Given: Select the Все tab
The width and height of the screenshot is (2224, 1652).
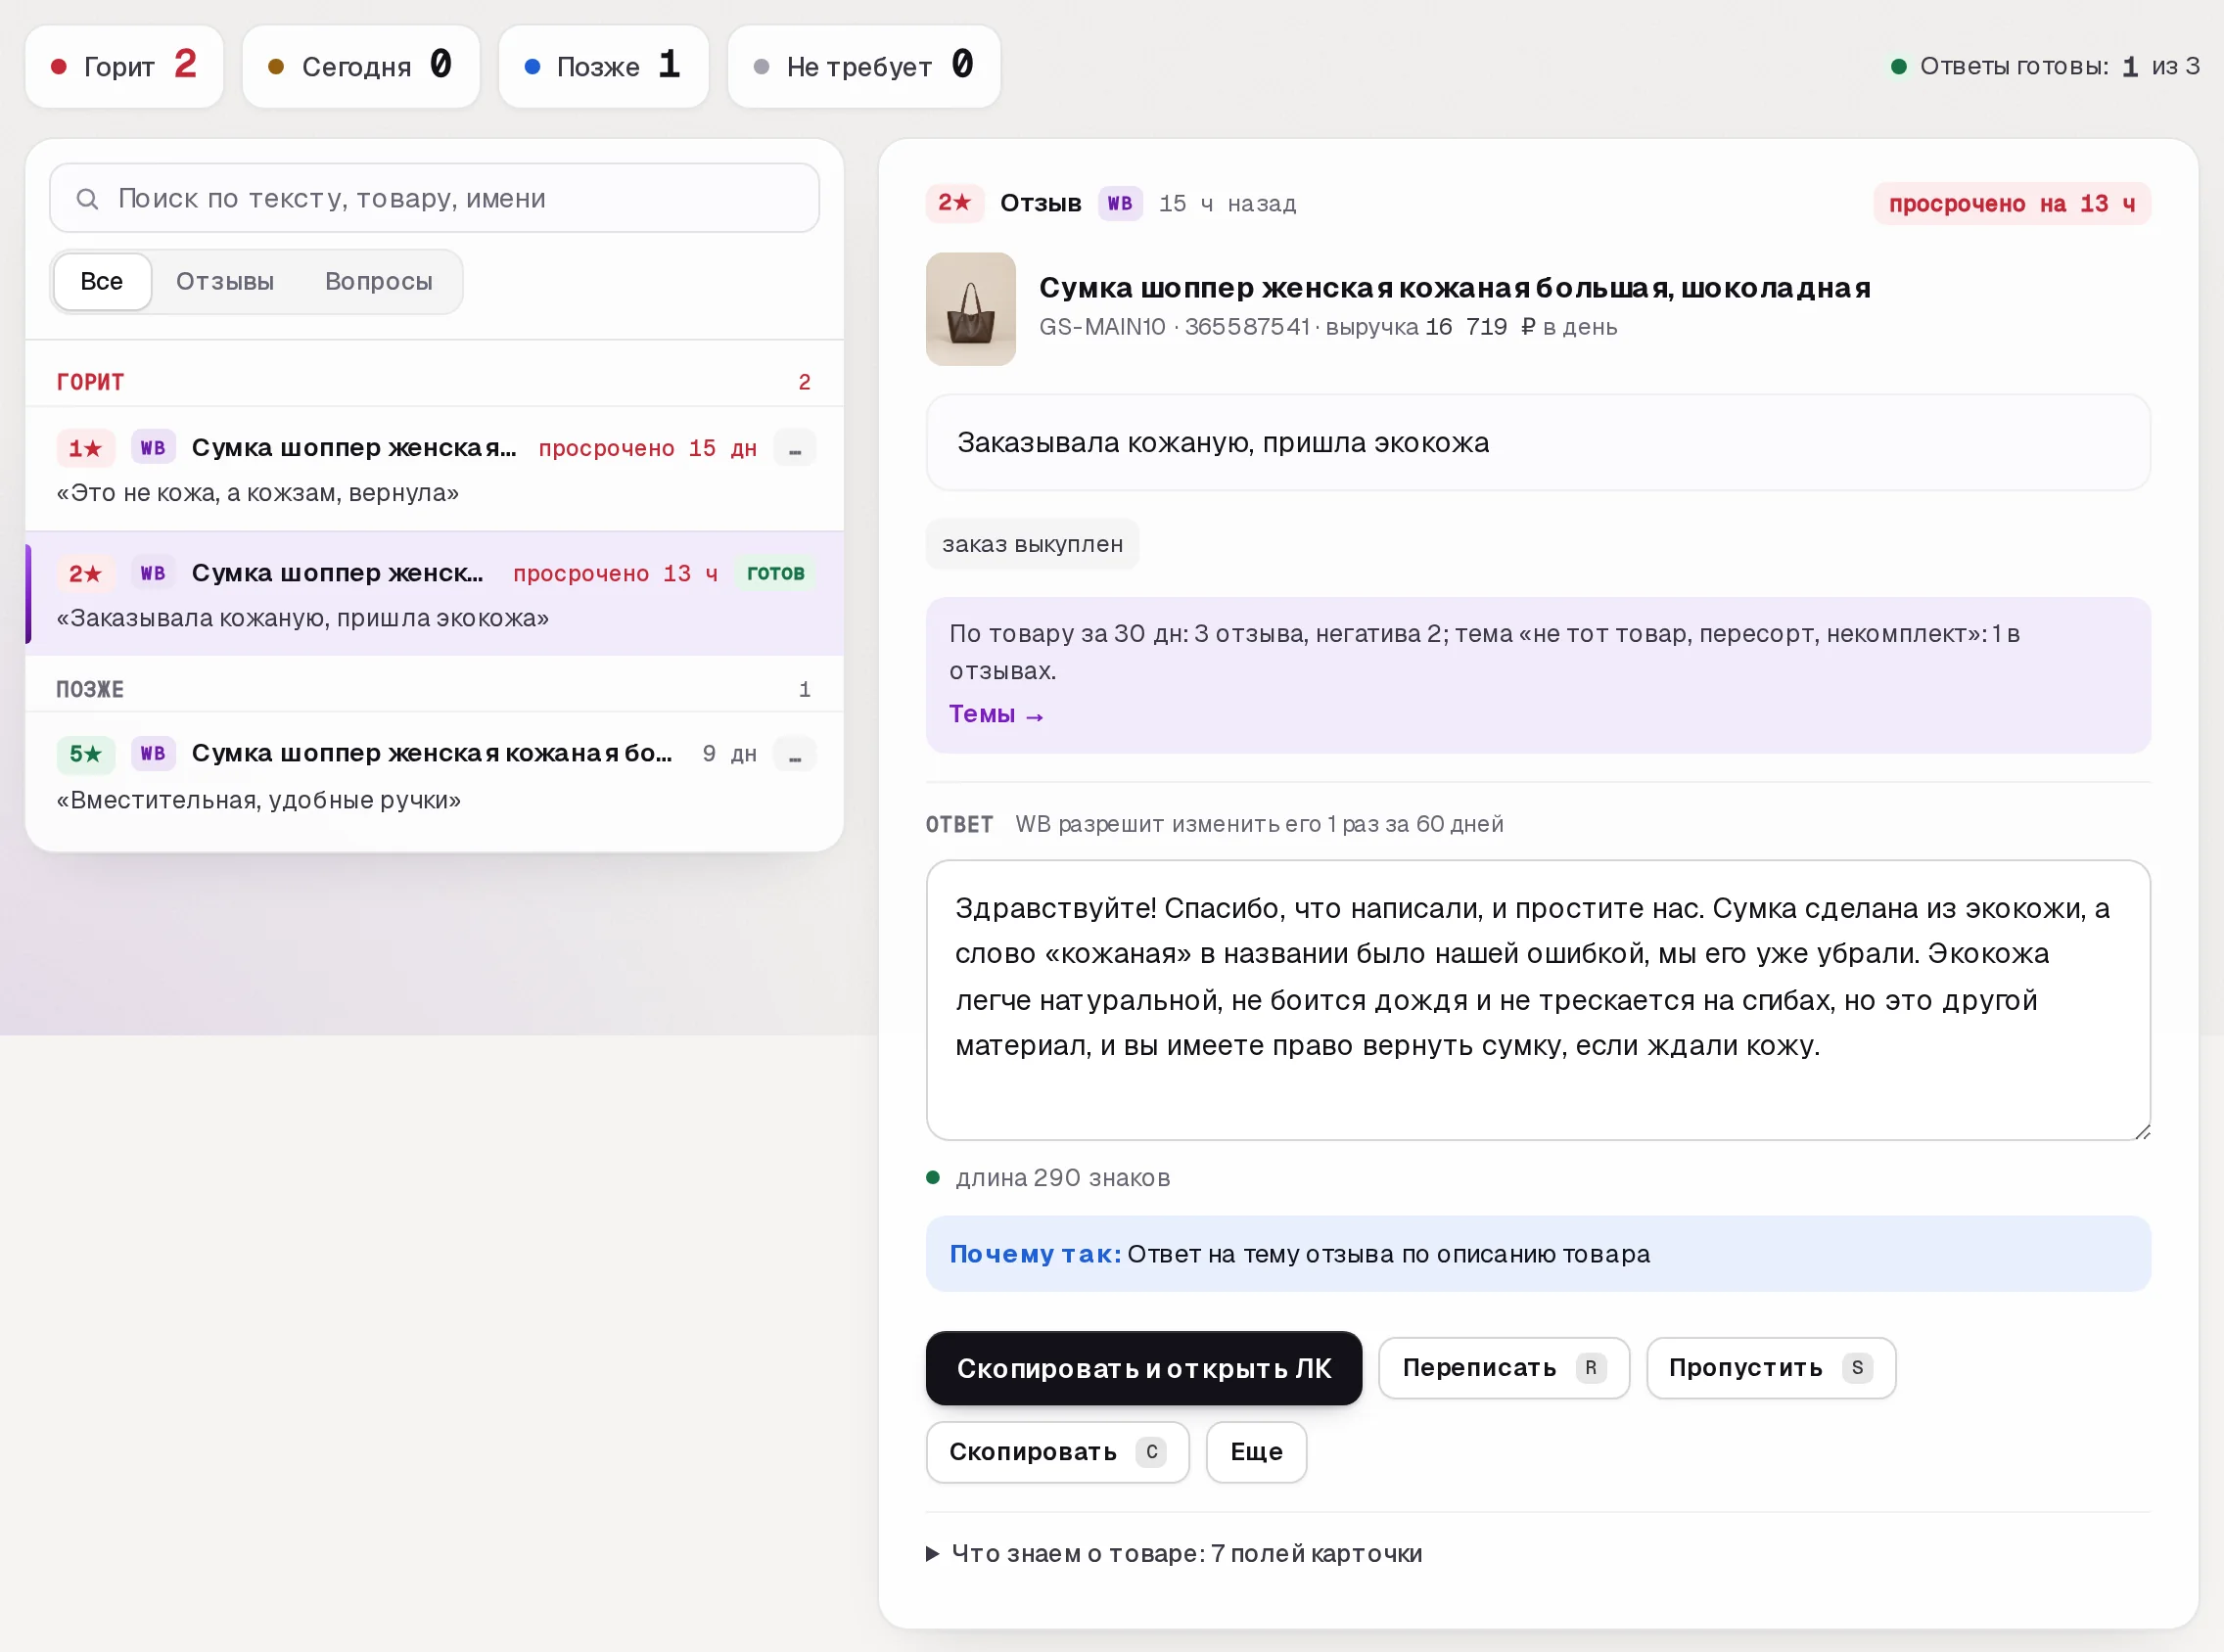Looking at the screenshot, I should click(102, 282).
